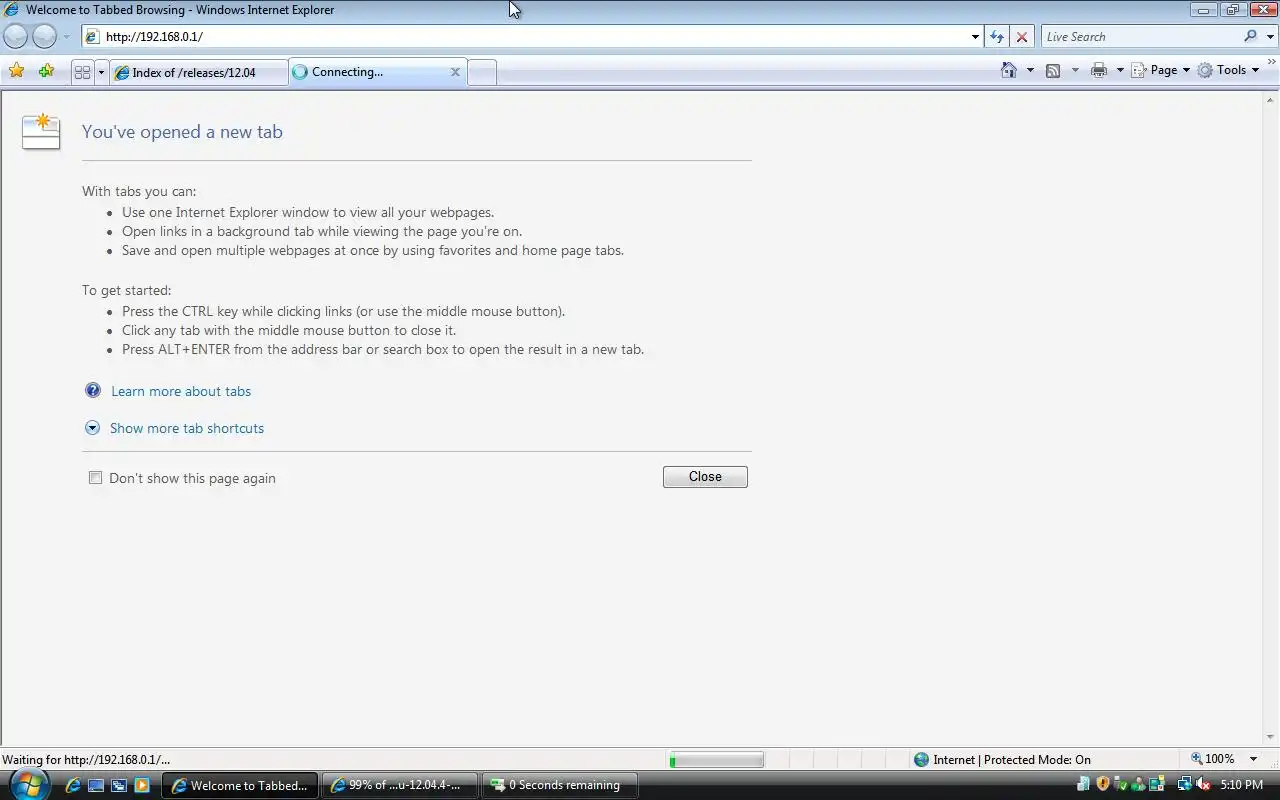Image resolution: width=1280 pixels, height=800 pixels.
Task: Click the Windows Security shield tray icon
Action: (1103, 785)
